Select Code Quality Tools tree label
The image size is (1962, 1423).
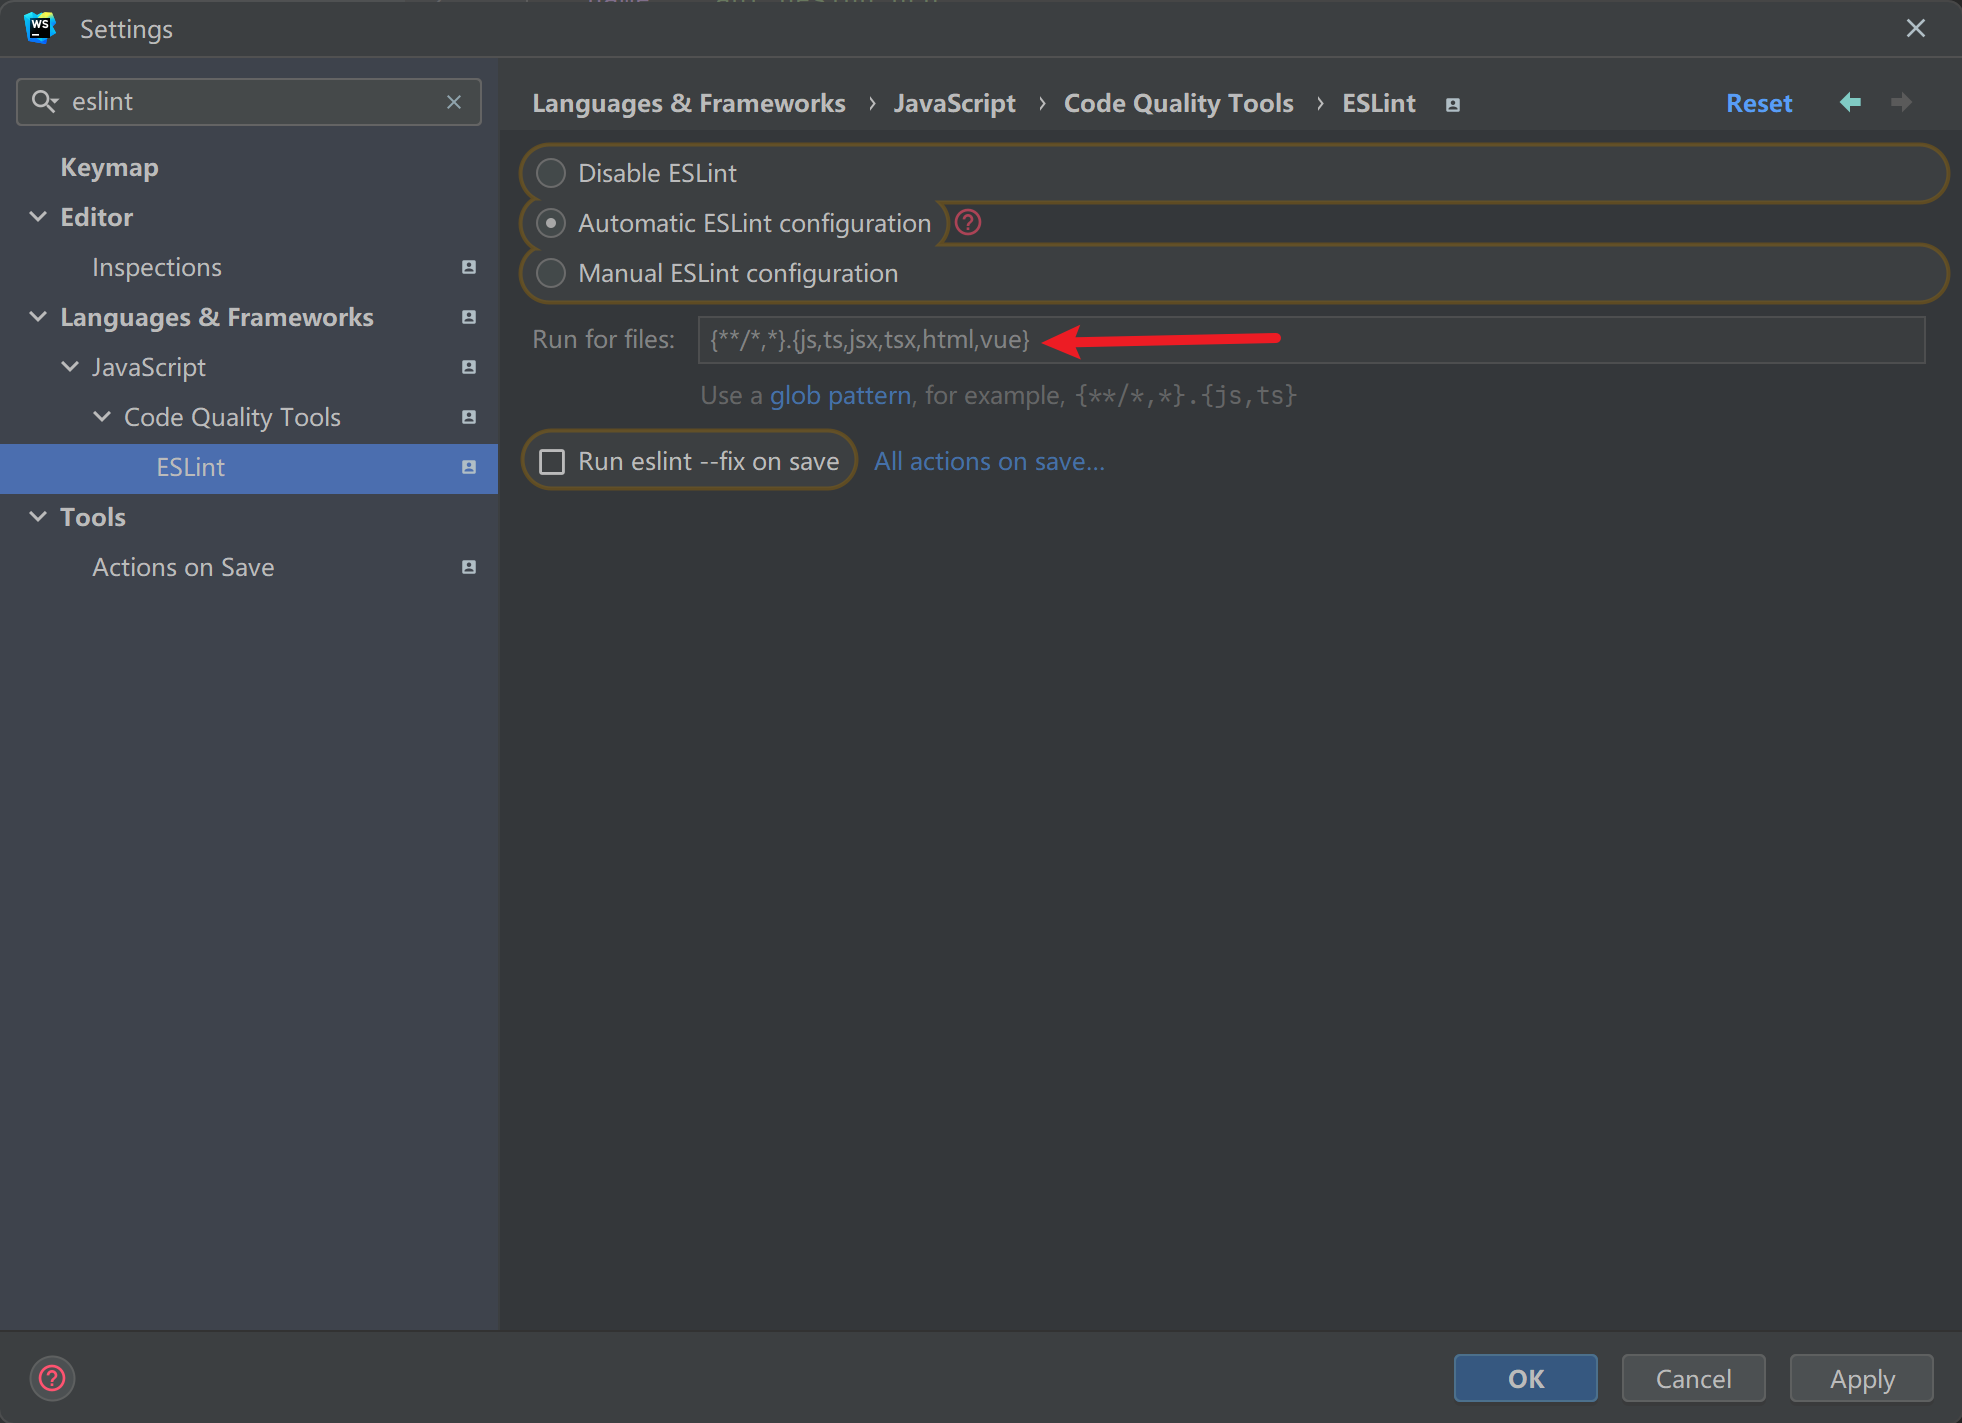[x=232, y=417]
